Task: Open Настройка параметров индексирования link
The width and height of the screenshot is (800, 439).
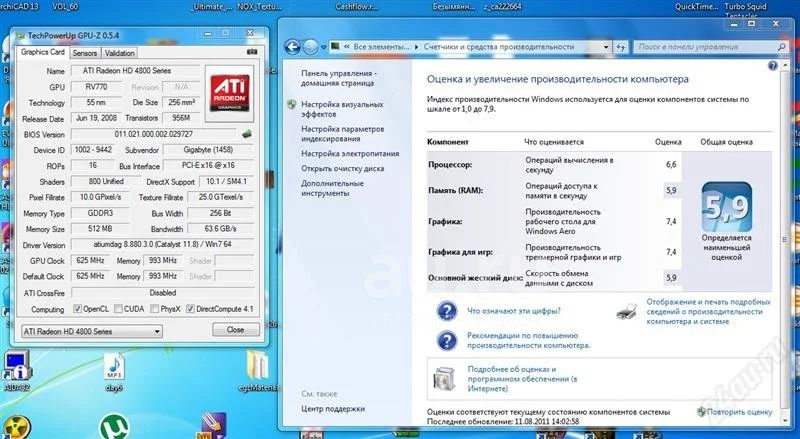Action: pos(343,134)
